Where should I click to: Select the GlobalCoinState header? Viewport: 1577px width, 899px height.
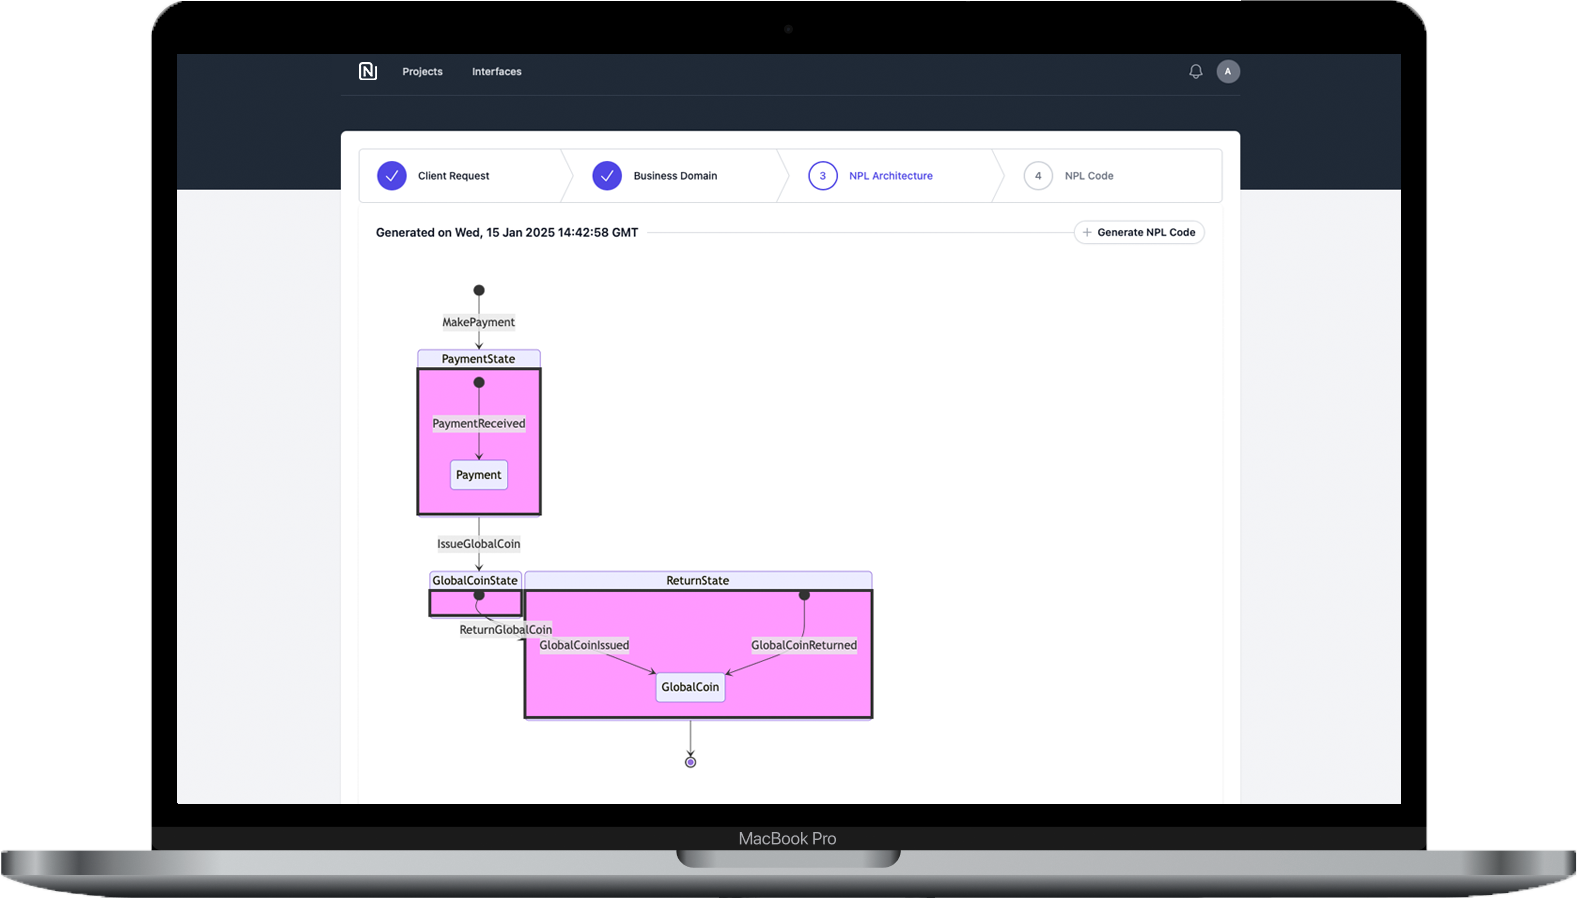(475, 580)
